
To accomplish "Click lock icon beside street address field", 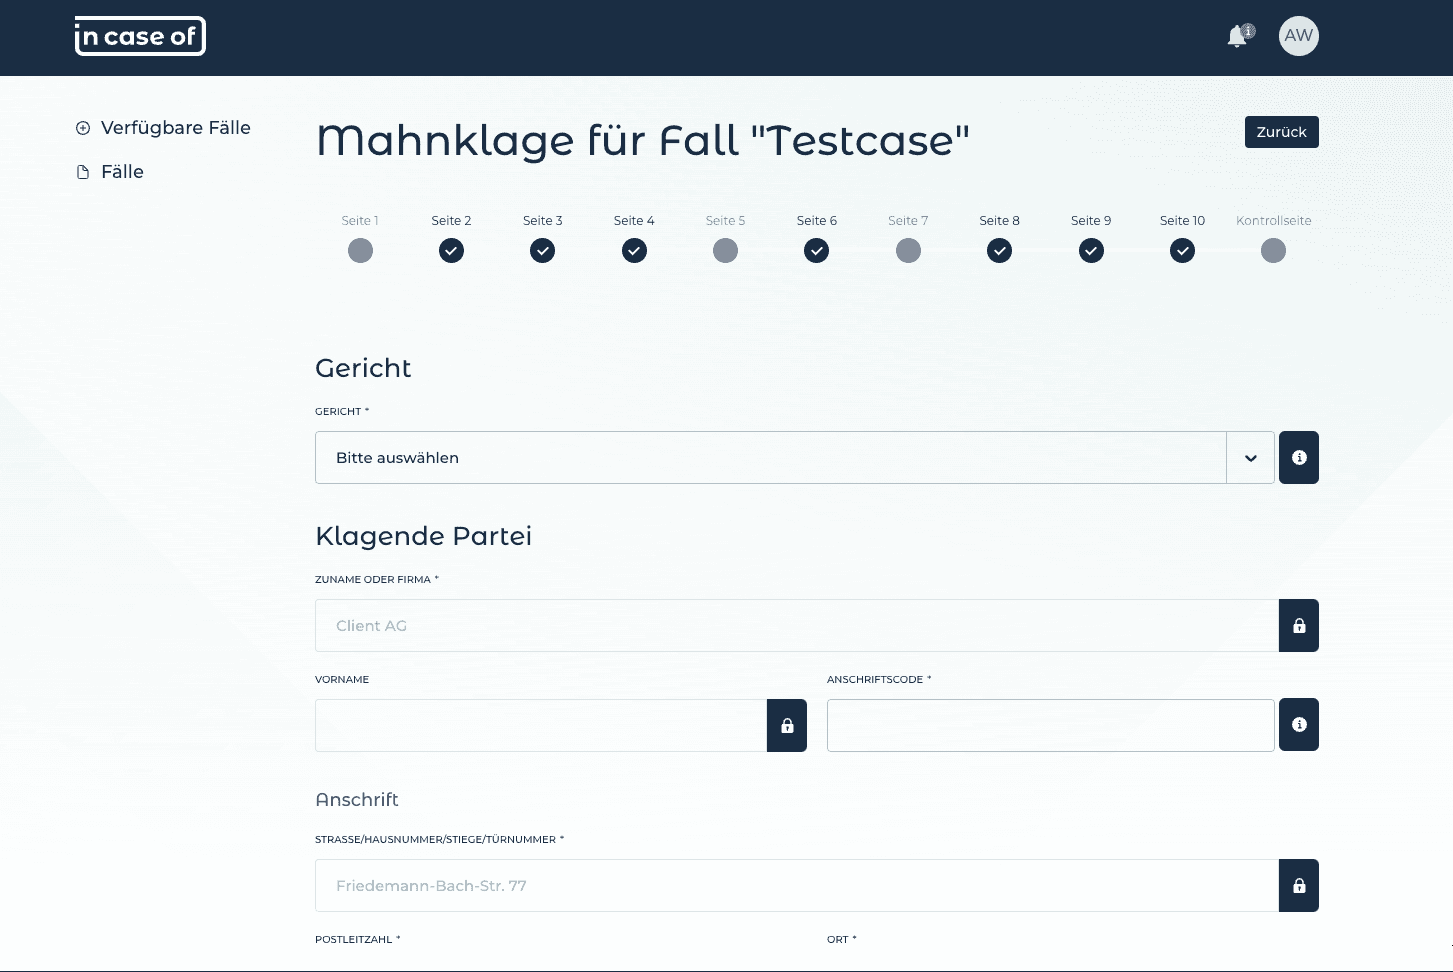I will [x=1299, y=885].
